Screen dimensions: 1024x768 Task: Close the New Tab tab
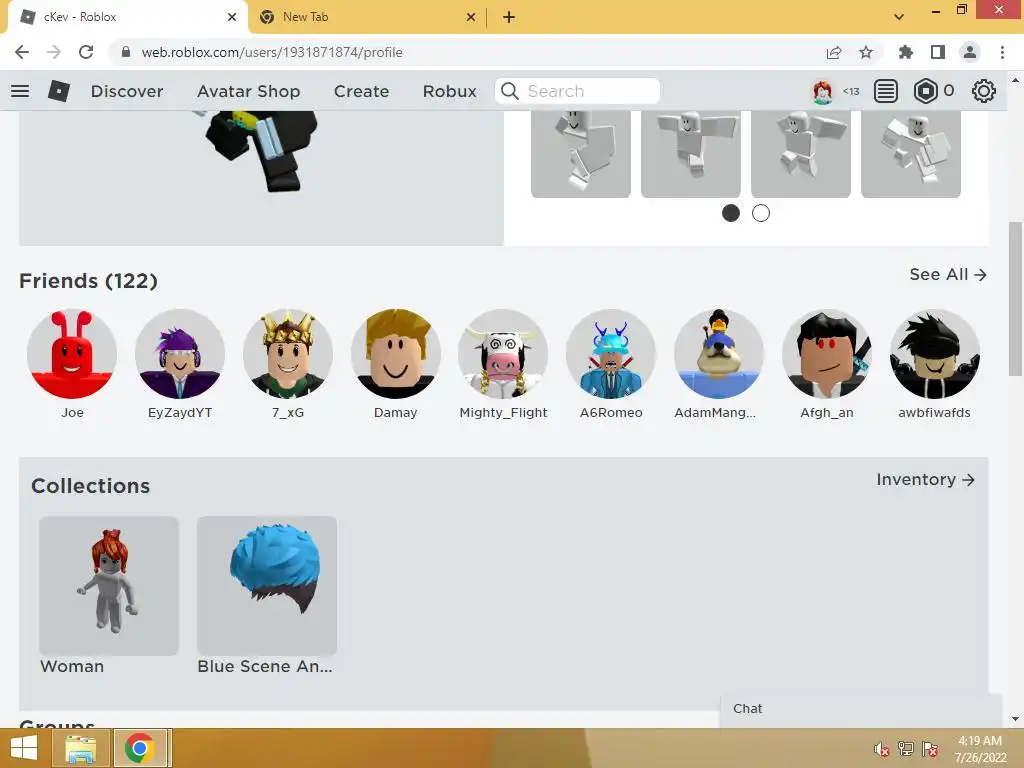click(x=471, y=17)
